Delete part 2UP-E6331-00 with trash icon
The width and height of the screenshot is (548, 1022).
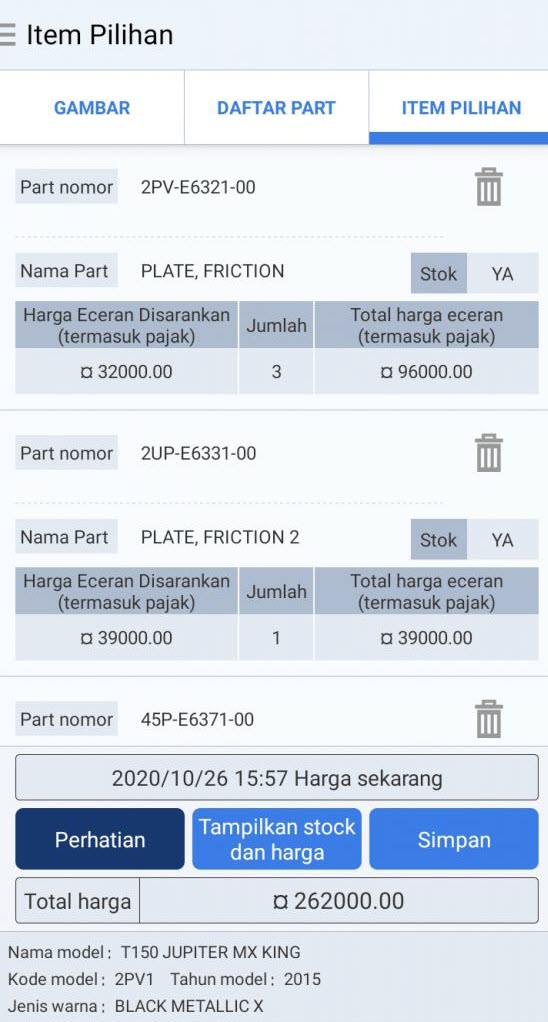coord(489,453)
